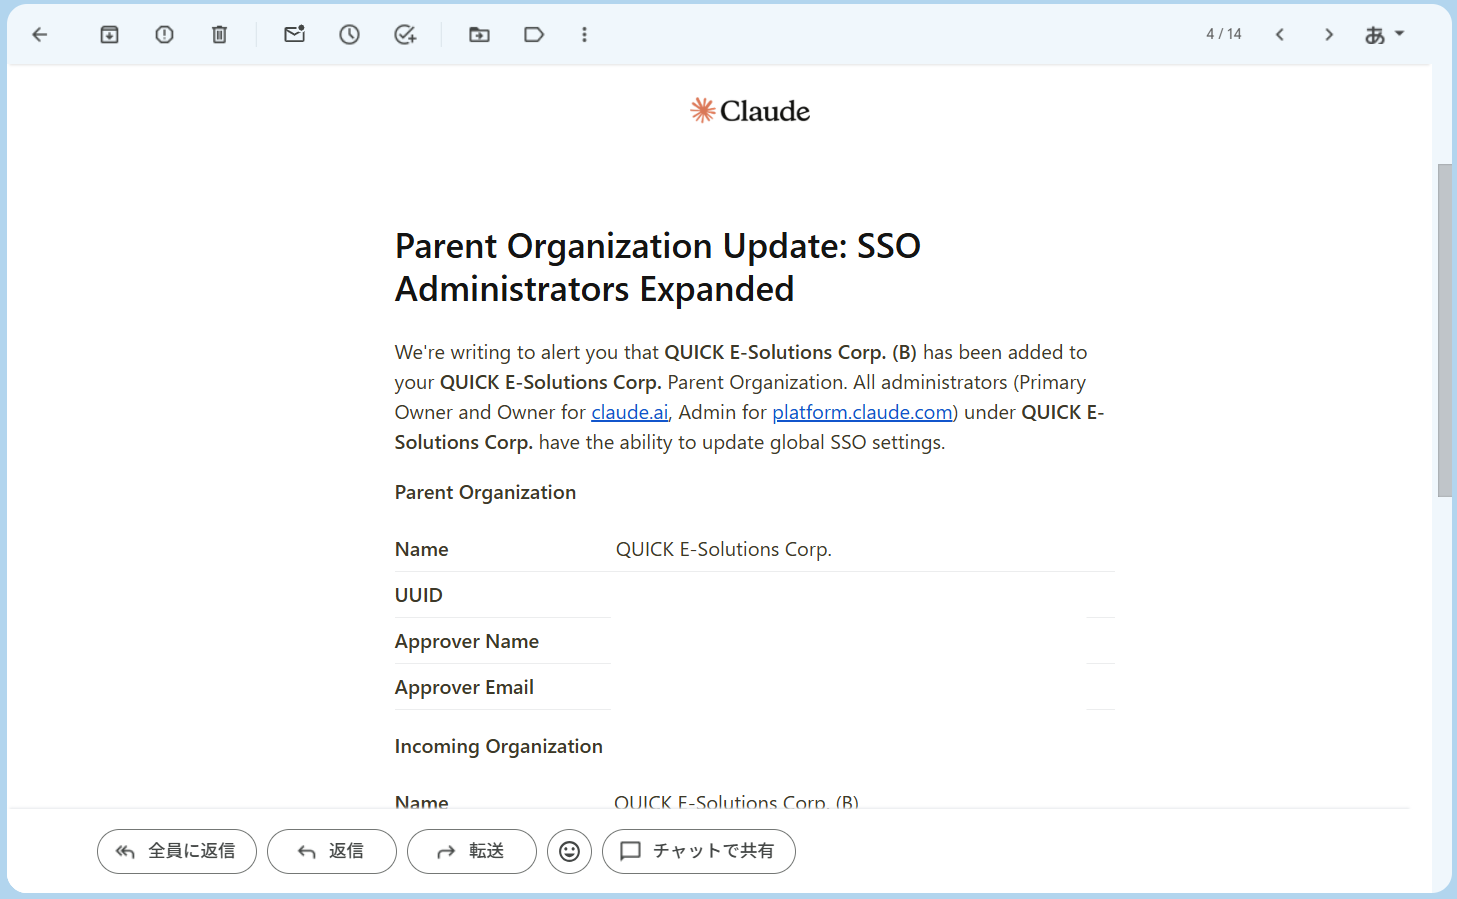Add this email to Tasks
Screen dimensions: 1457x899
pyautogui.click(x=405, y=35)
